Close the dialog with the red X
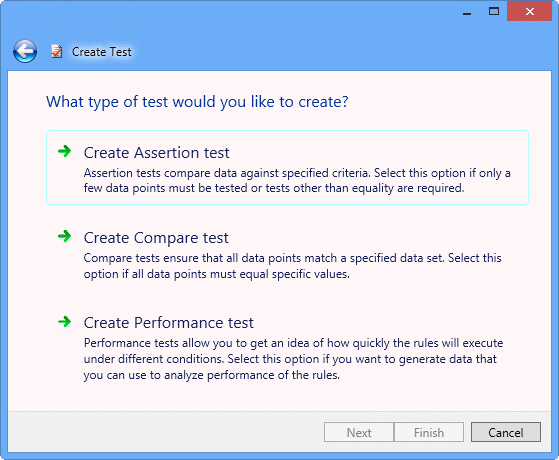This screenshot has height=460, width=559. point(529,11)
